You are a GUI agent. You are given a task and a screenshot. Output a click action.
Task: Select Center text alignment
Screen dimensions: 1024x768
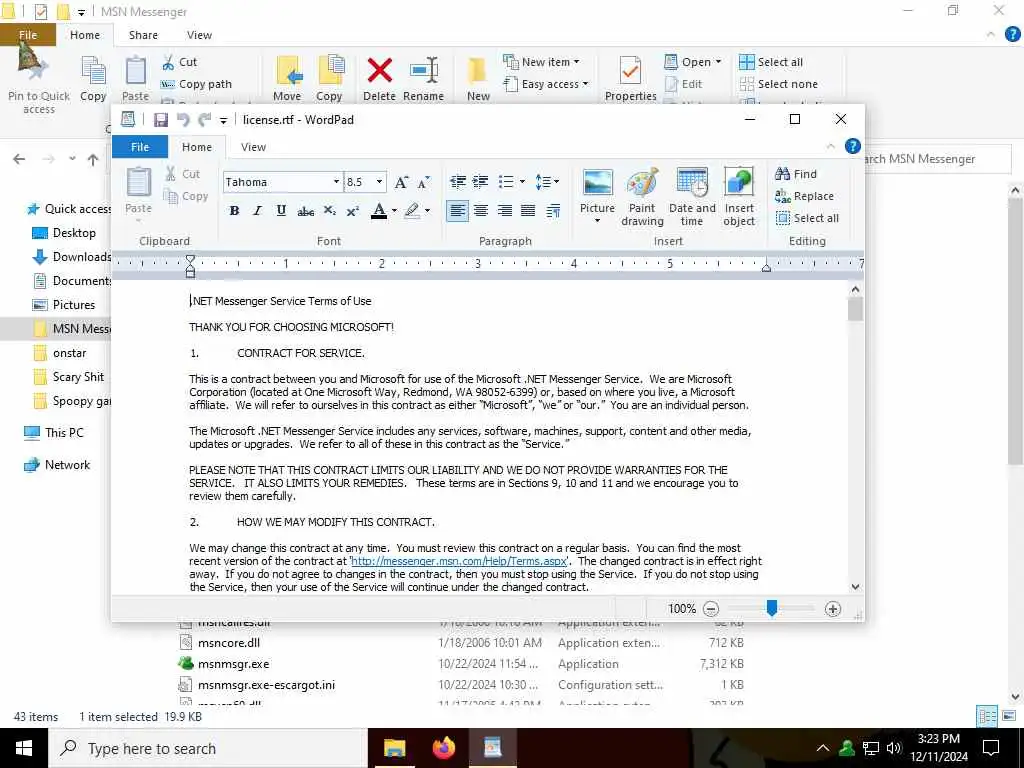[x=481, y=210]
